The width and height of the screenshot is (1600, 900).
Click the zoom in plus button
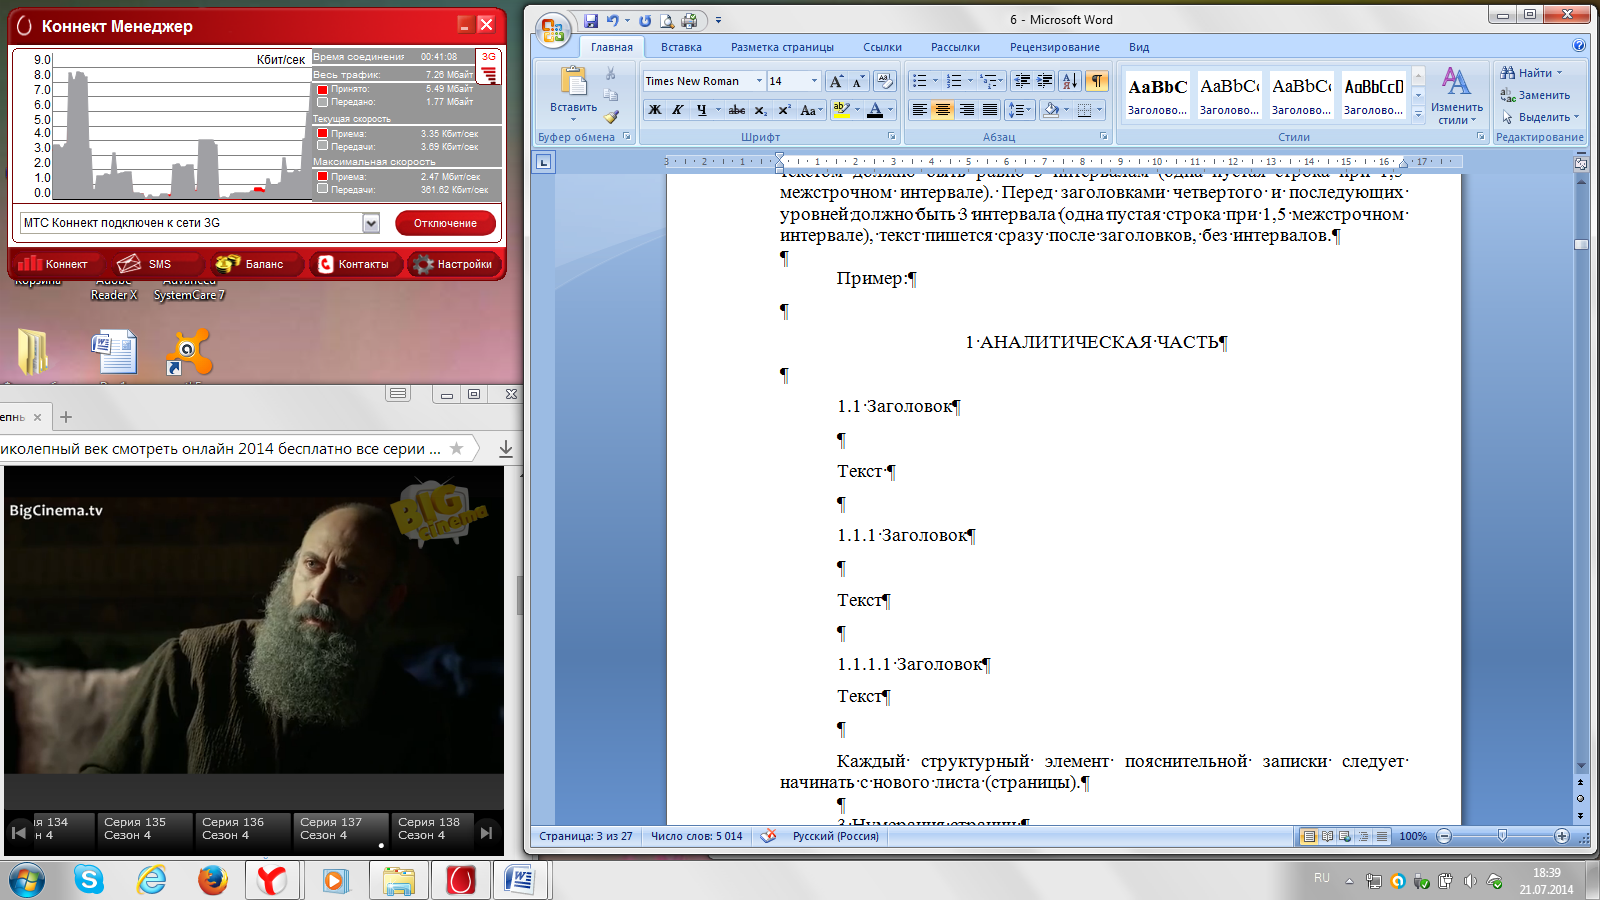tap(1562, 836)
